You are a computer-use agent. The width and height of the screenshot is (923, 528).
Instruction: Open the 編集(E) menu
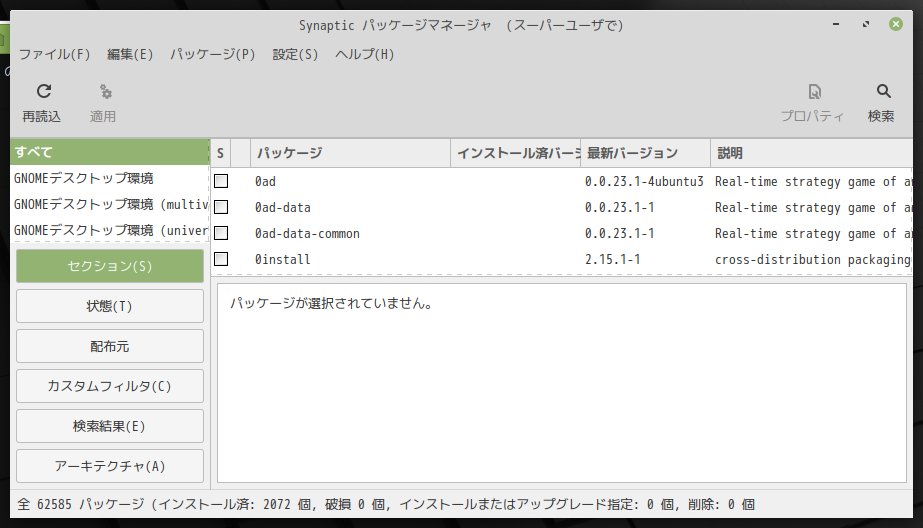click(130, 54)
